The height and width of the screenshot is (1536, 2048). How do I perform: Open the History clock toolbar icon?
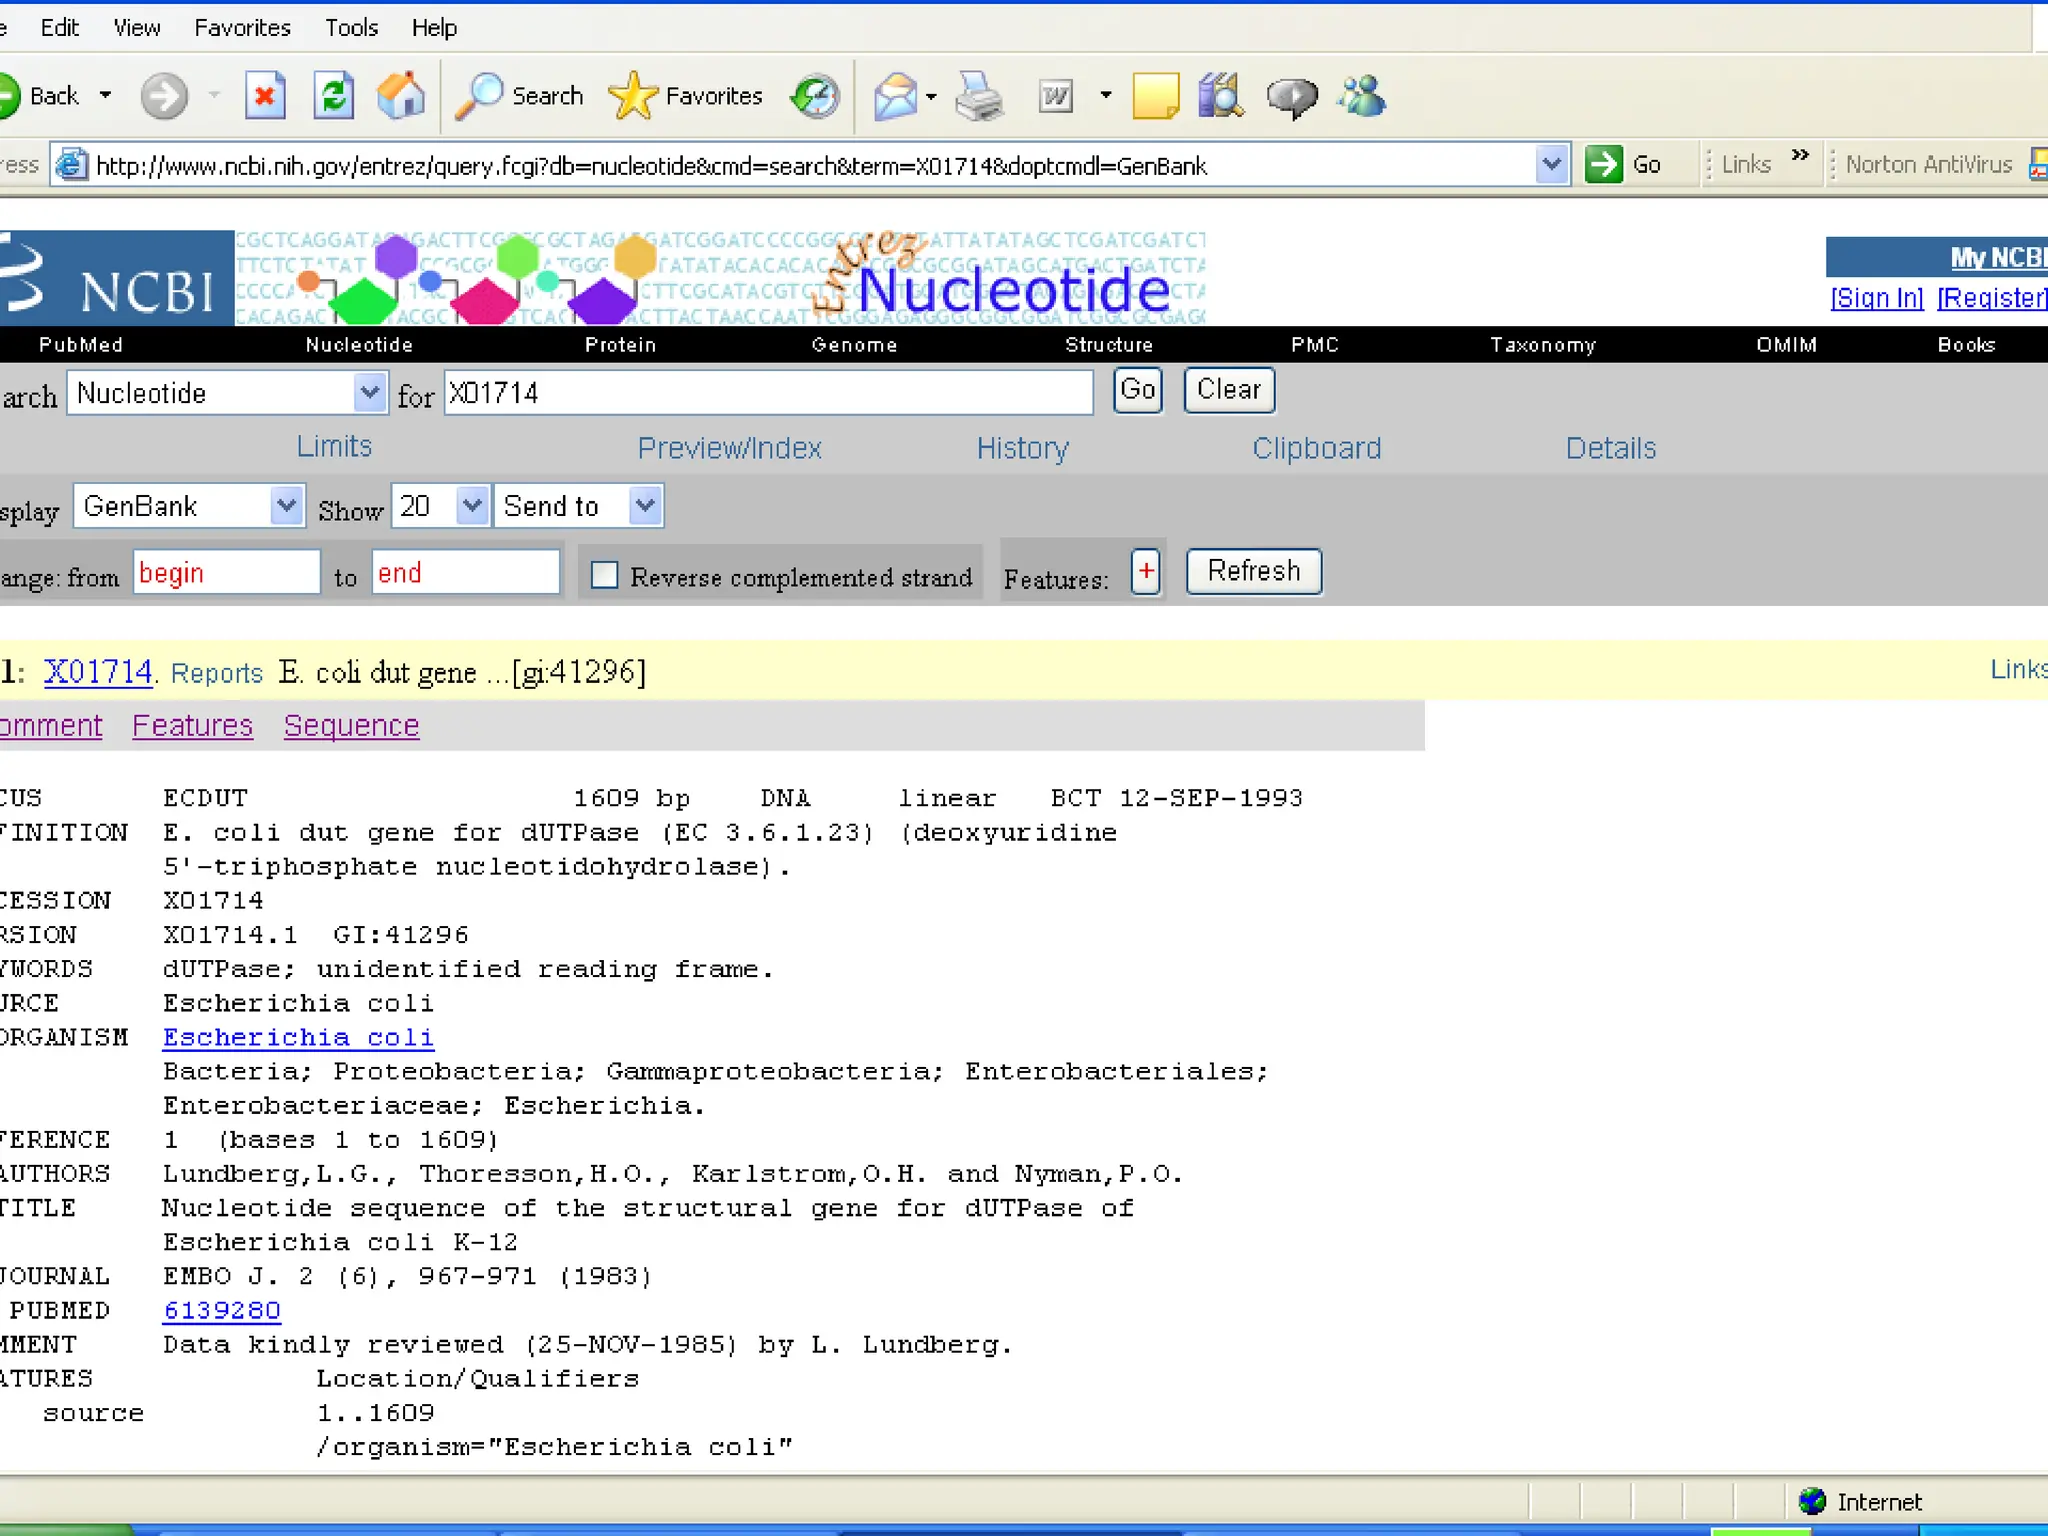pyautogui.click(x=815, y=97)
